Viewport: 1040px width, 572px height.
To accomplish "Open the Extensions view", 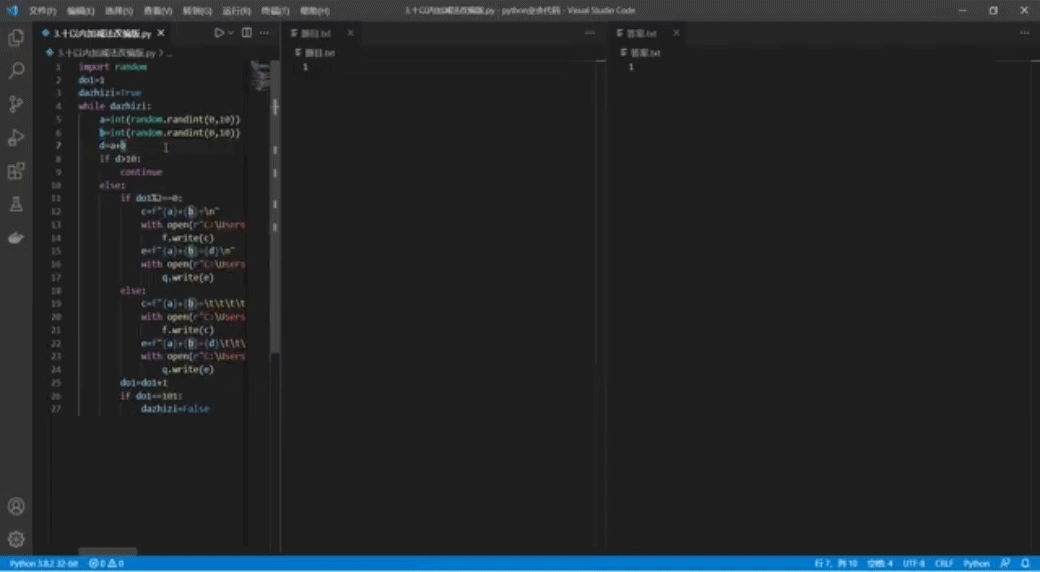I will tap(16, 171).
